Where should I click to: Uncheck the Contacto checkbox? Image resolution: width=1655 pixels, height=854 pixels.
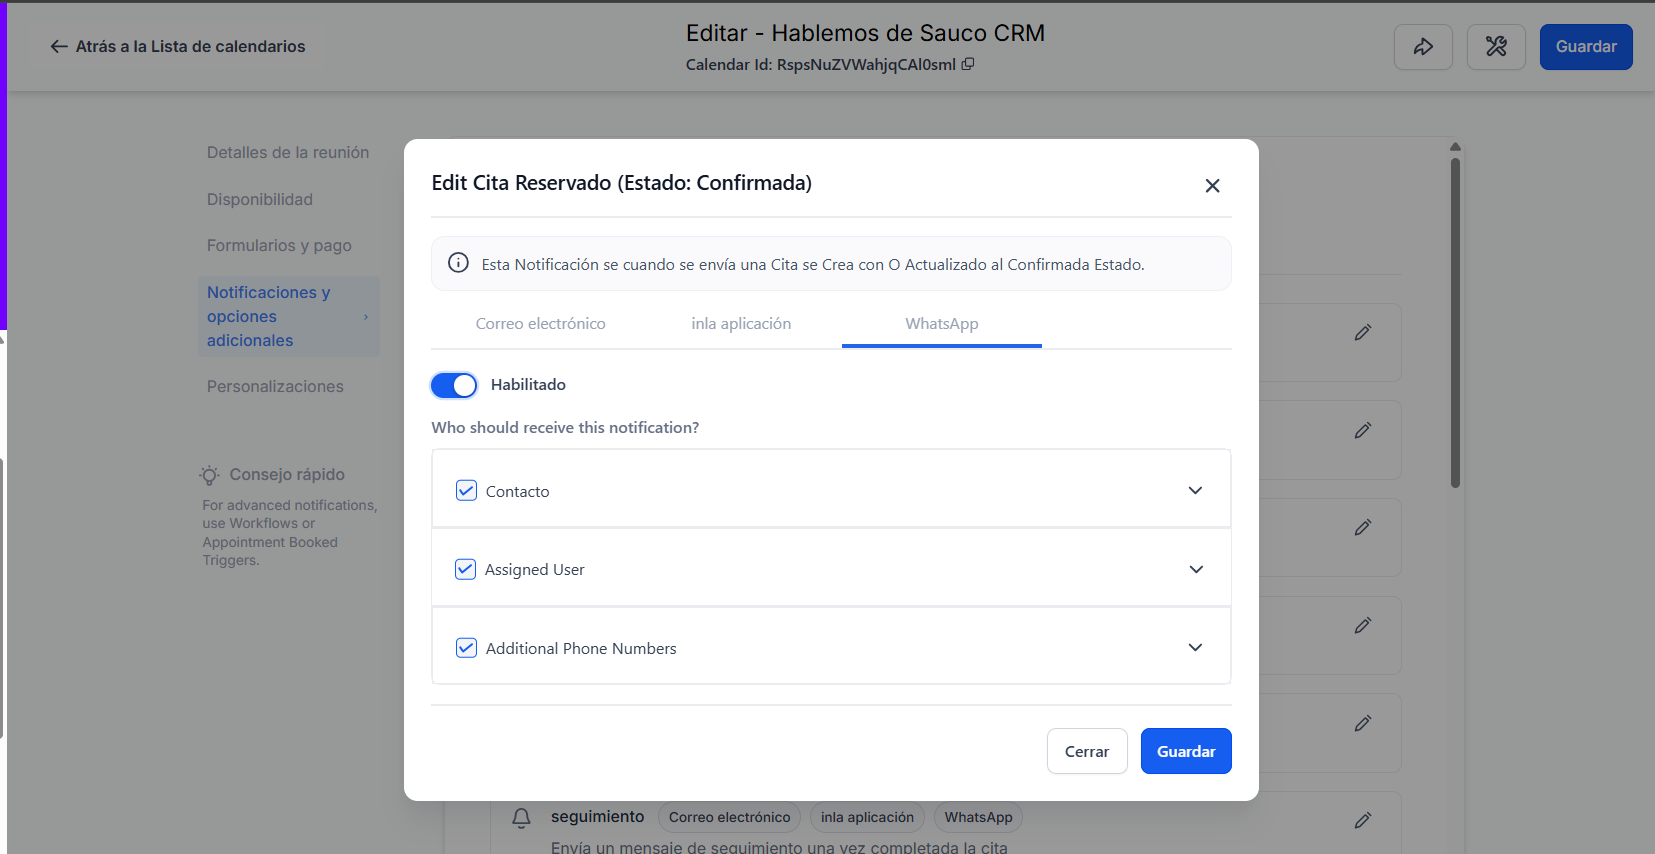[466, 491]
